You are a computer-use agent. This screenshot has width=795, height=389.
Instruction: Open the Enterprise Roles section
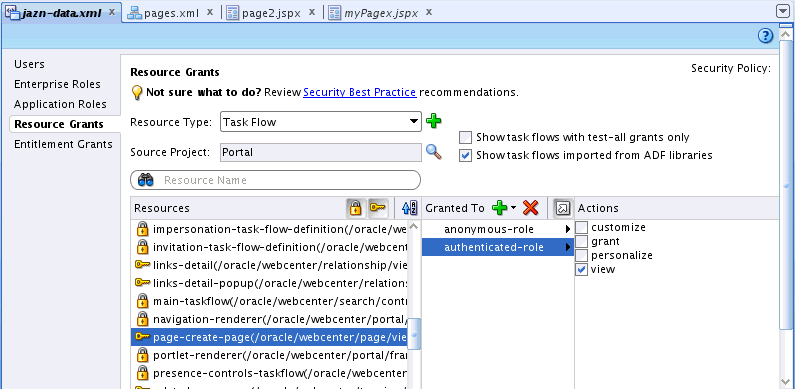(57, 84)
